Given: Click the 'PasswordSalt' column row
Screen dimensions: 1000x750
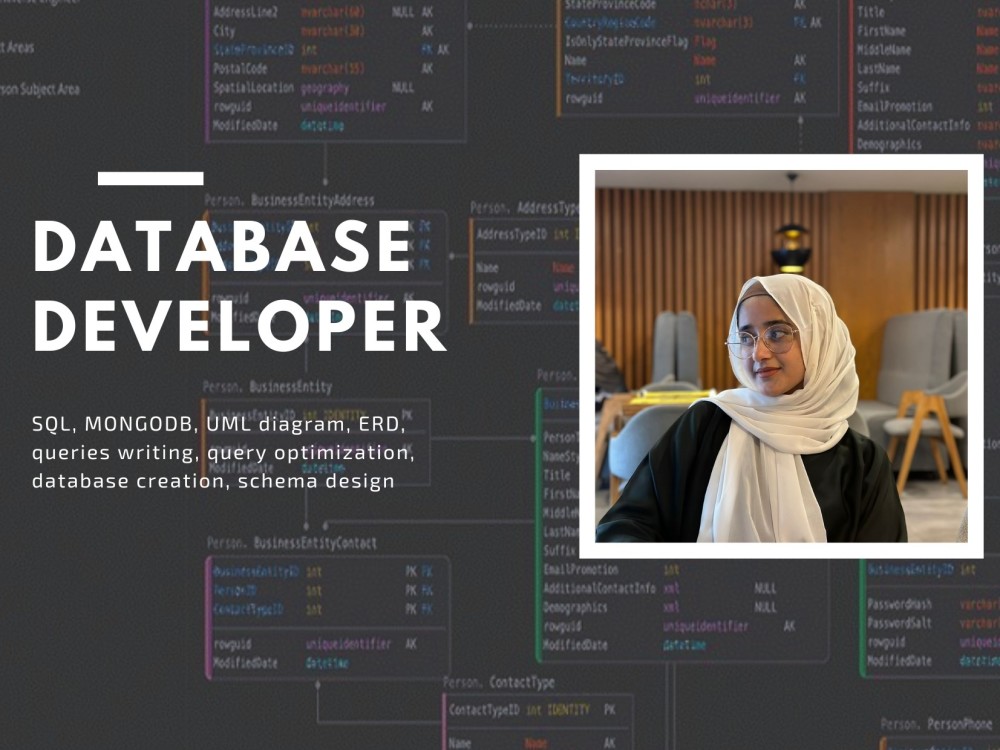Looking at the screenshot, I should point(934,623).
